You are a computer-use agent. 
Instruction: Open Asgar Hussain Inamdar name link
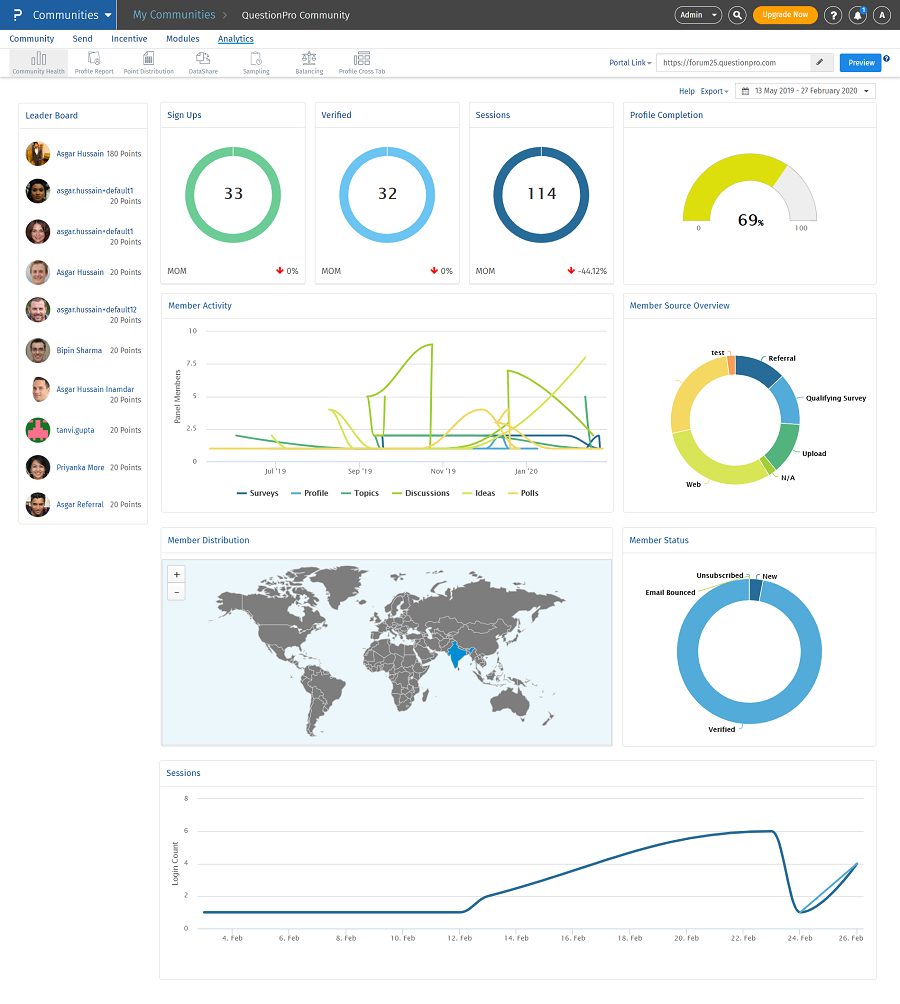coord(95,389)
